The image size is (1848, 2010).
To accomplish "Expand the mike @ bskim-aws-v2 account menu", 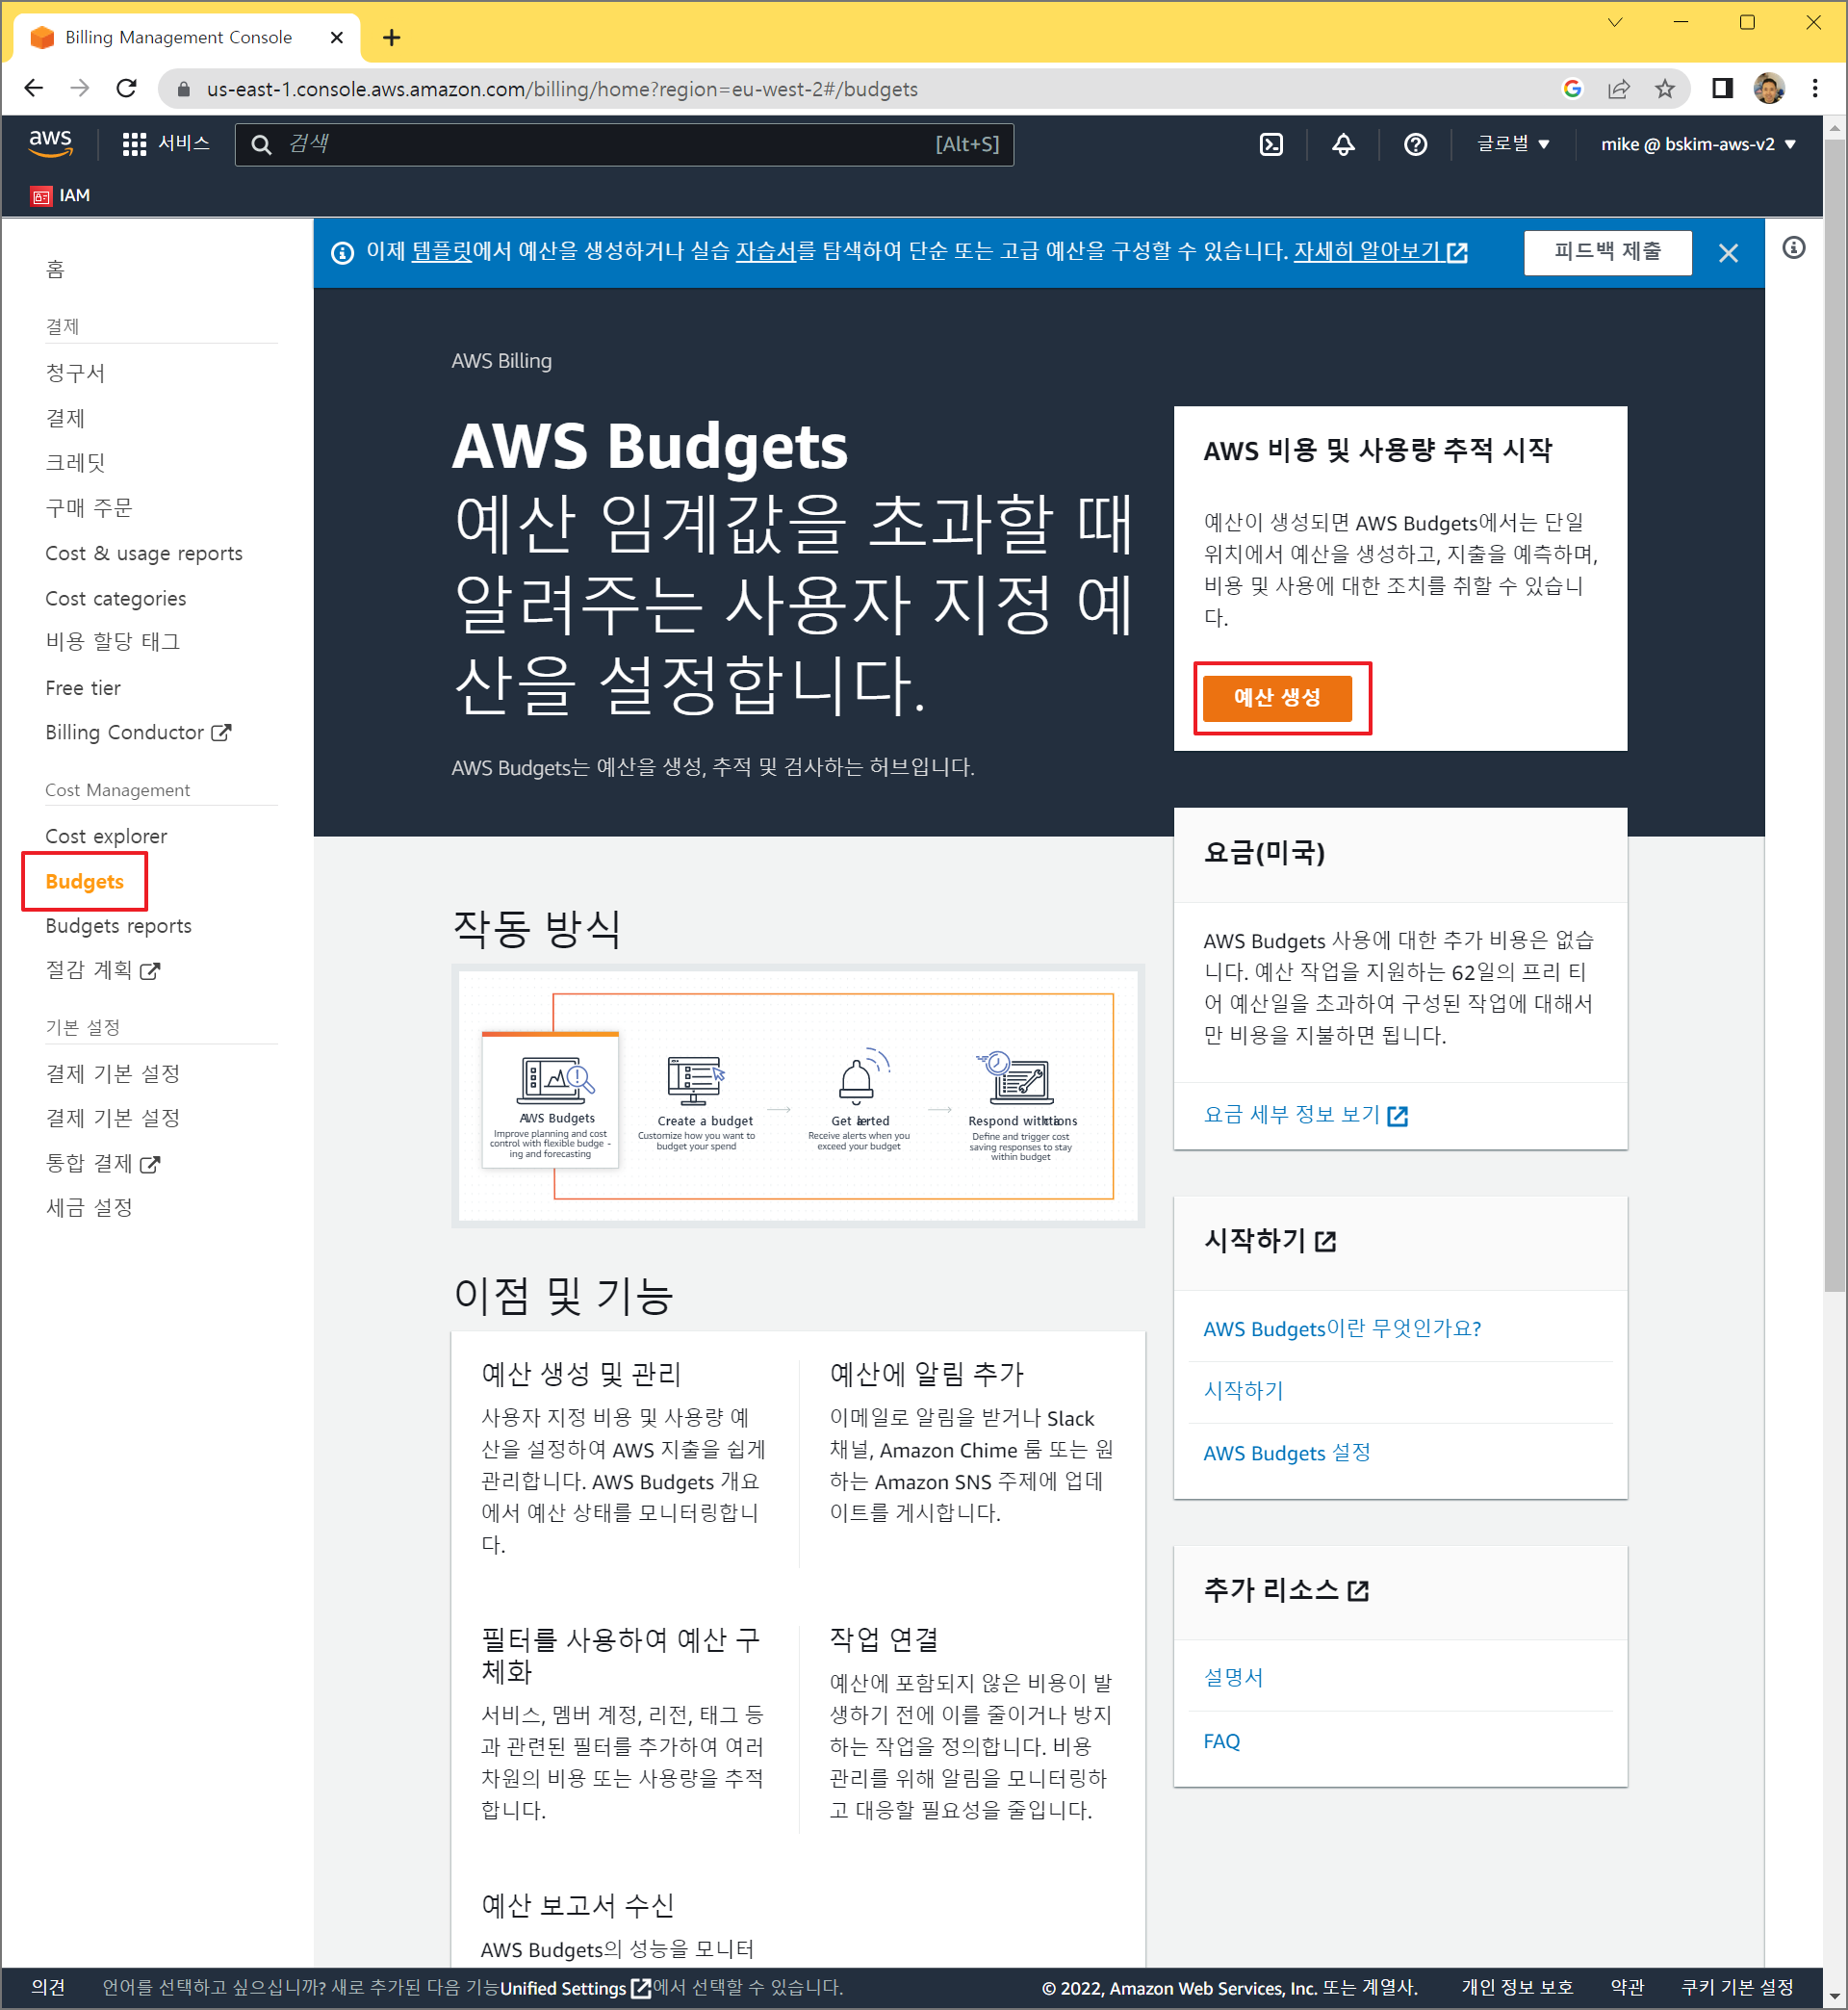I will (1698, 144).
